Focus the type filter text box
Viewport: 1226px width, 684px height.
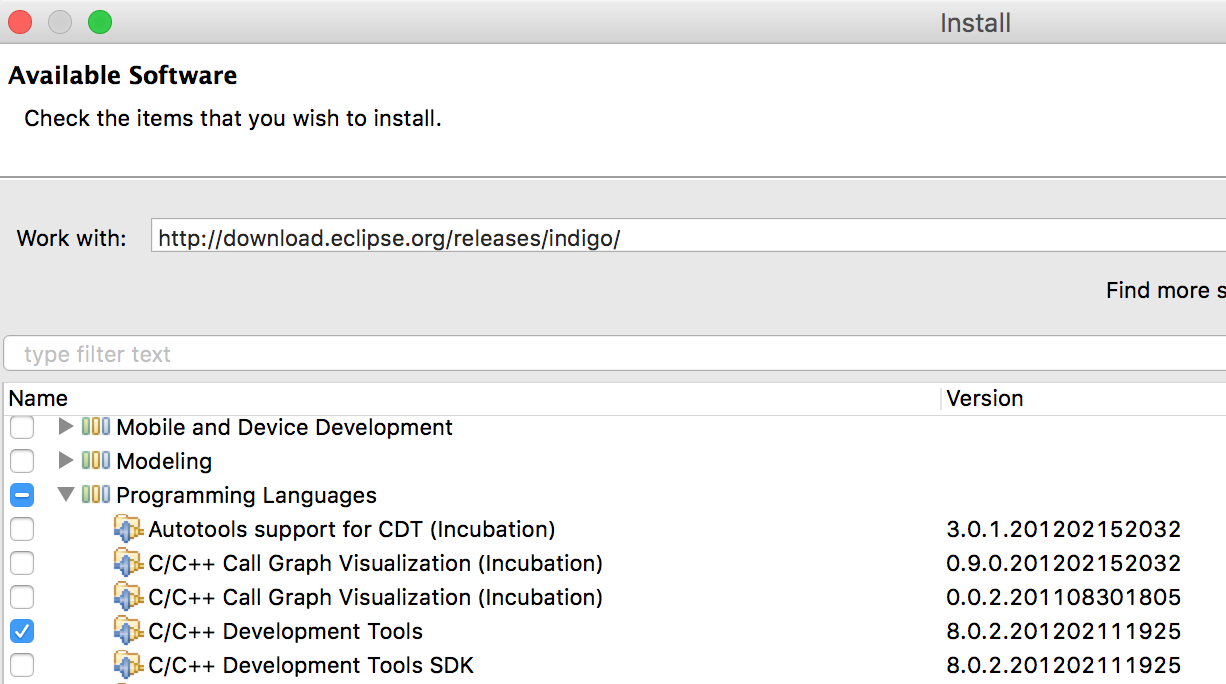600,354
